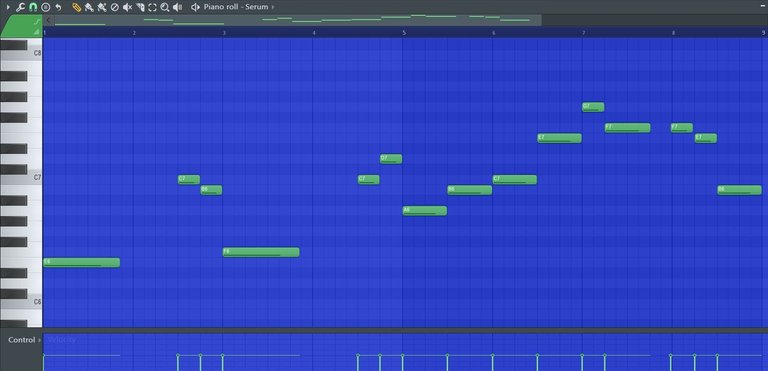Open the piano roll menu arrow
This screenshot has height=371, width=768.
click(x=8, y=7)
